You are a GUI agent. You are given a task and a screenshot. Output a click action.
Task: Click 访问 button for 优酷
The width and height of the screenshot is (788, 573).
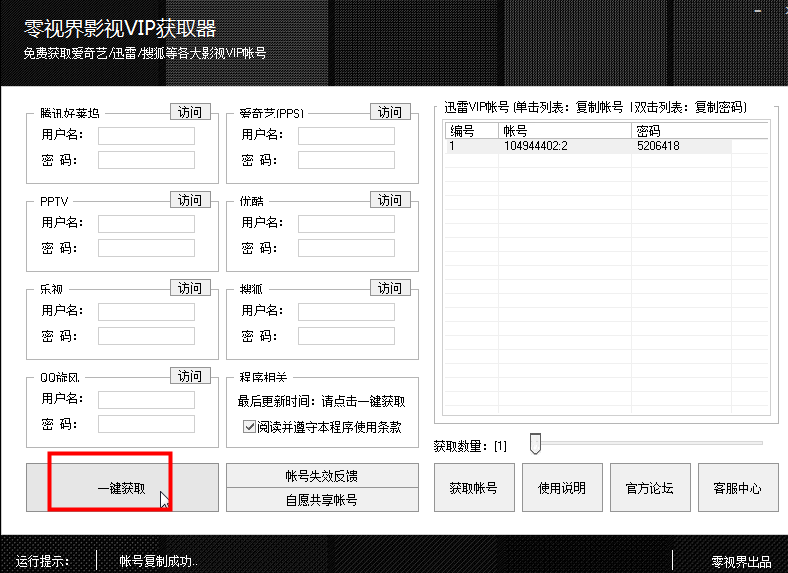390,200
